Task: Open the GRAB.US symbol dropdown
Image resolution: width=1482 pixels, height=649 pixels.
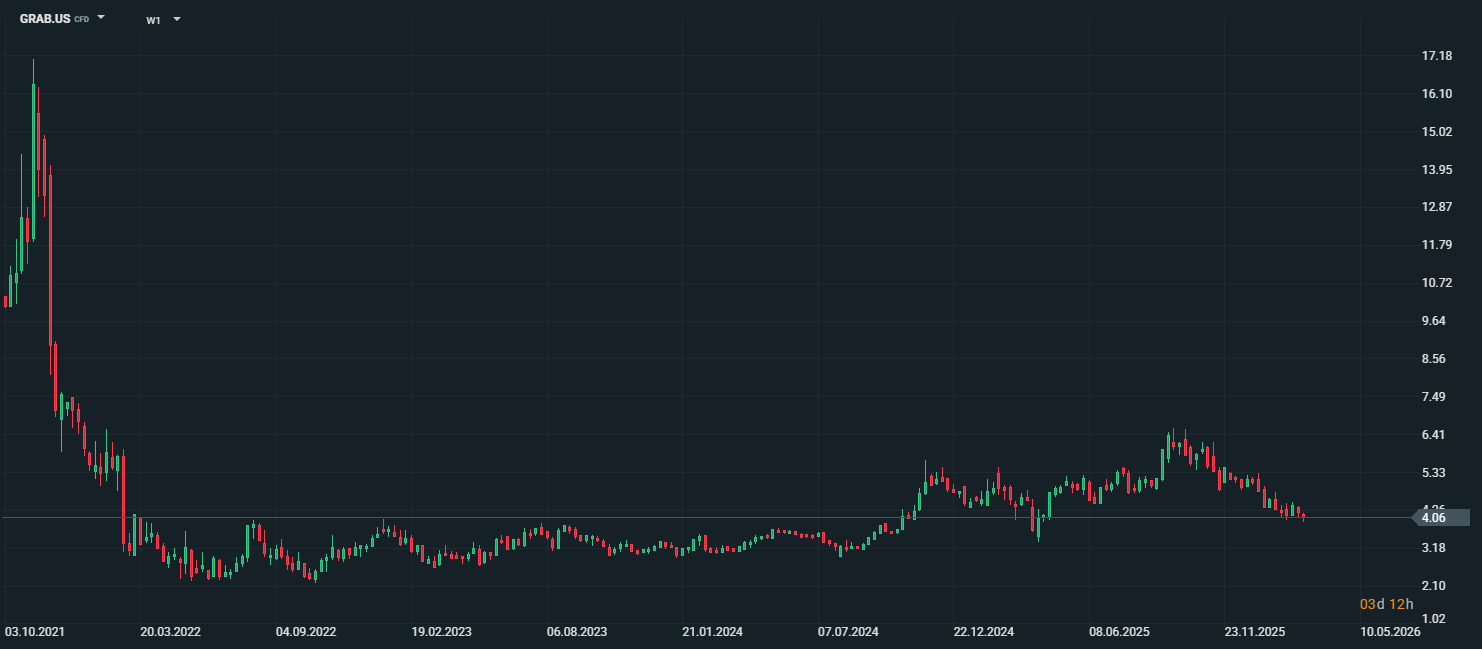Action: click(x=62, y=18)
